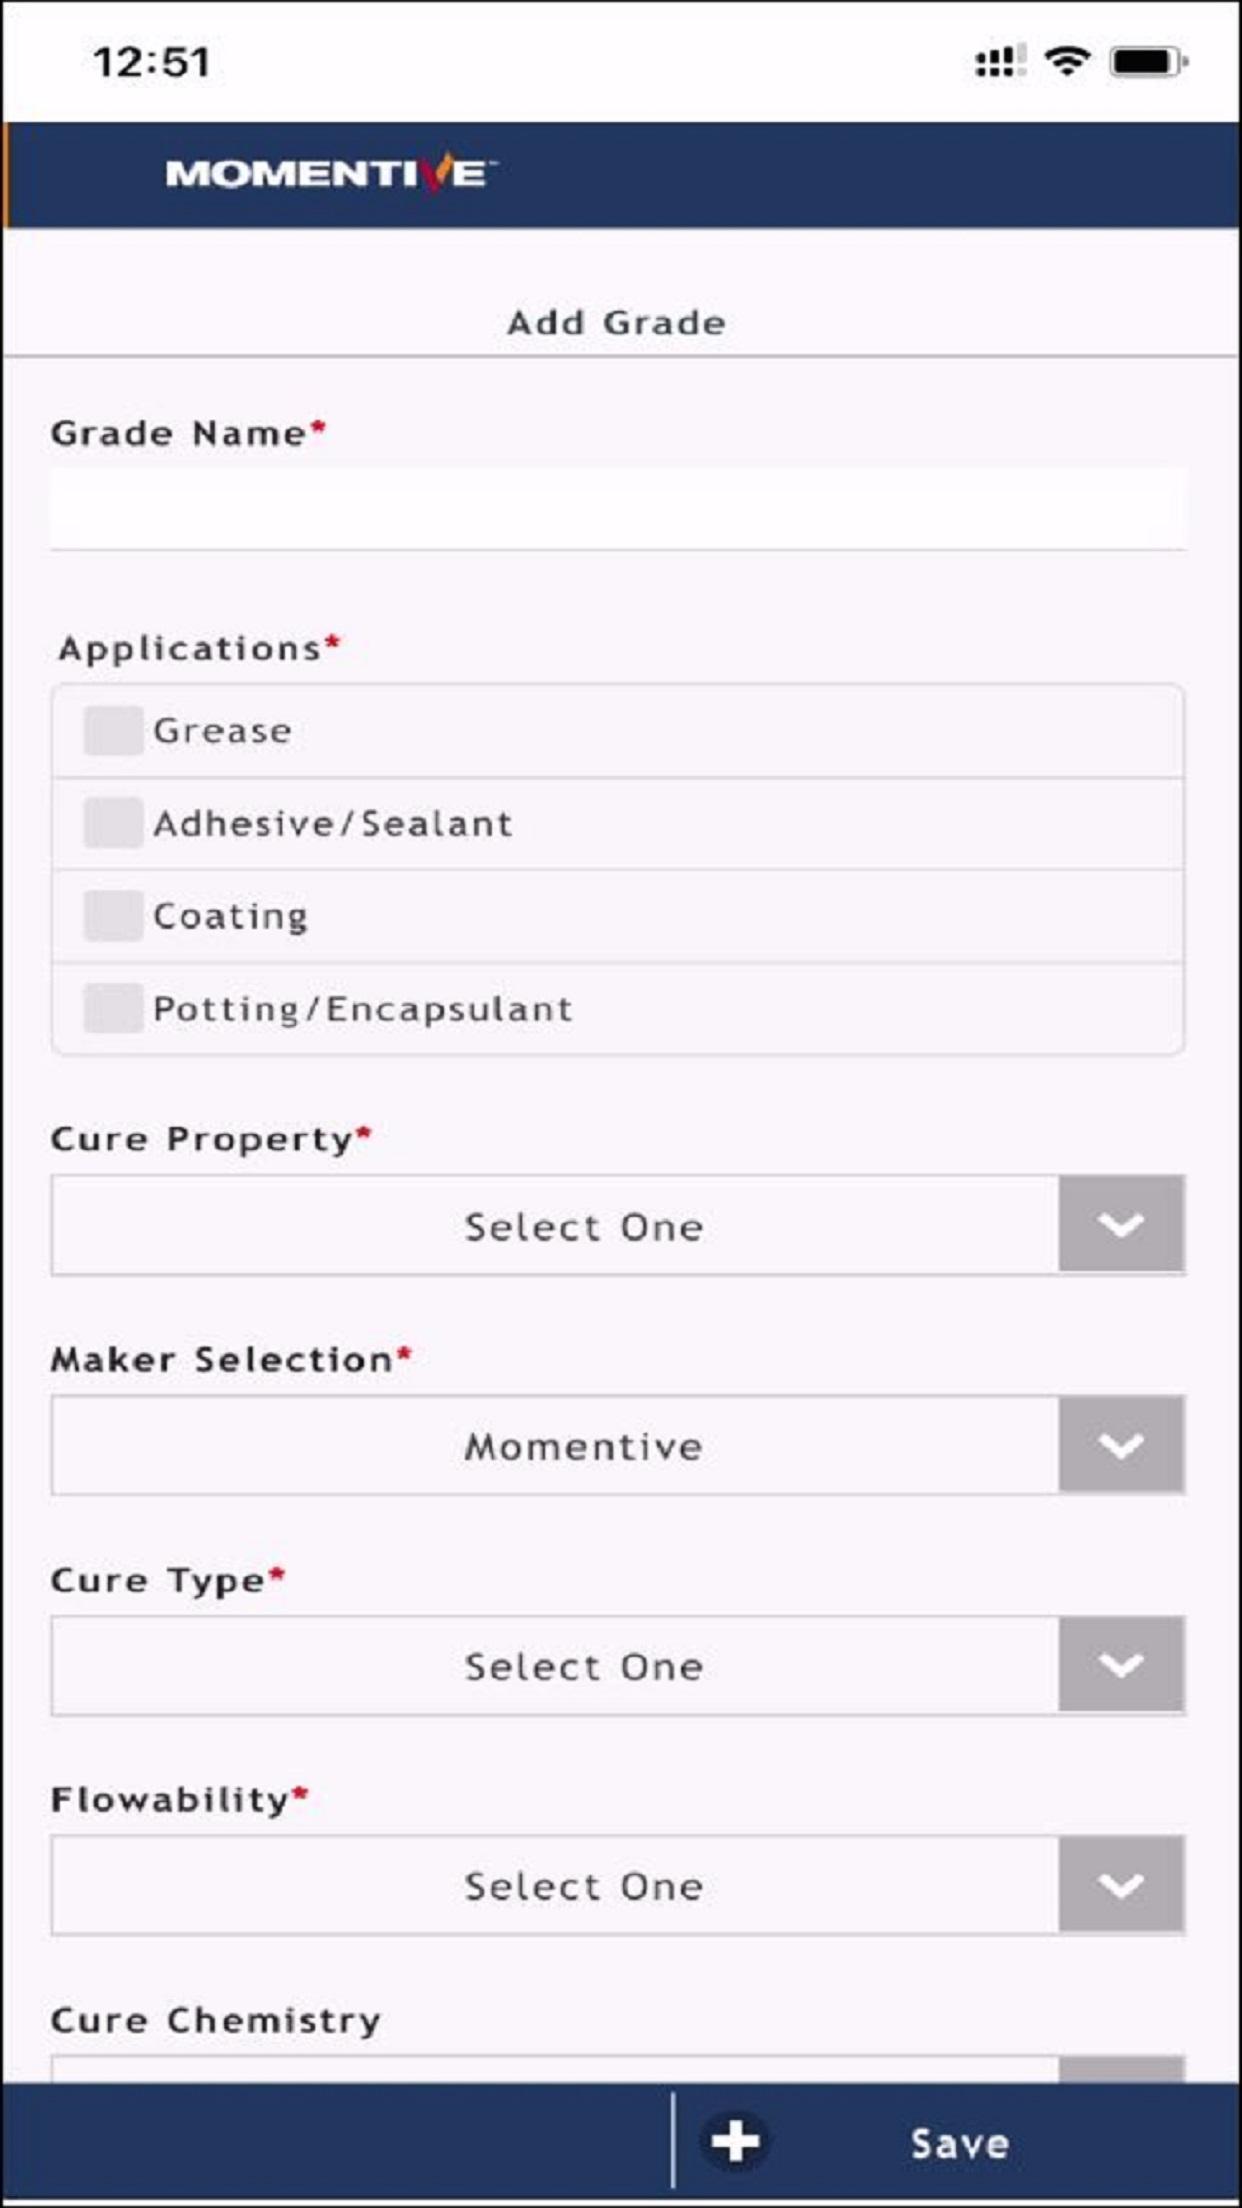Tap the Add Grade header title
Image resolution: width=1242 pixels, height=2208 pixels.
[617, 323]
